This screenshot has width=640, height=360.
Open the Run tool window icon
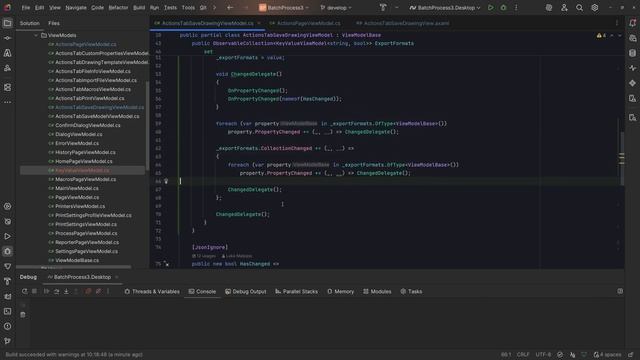pyautogui.click(x=7, y=236)
